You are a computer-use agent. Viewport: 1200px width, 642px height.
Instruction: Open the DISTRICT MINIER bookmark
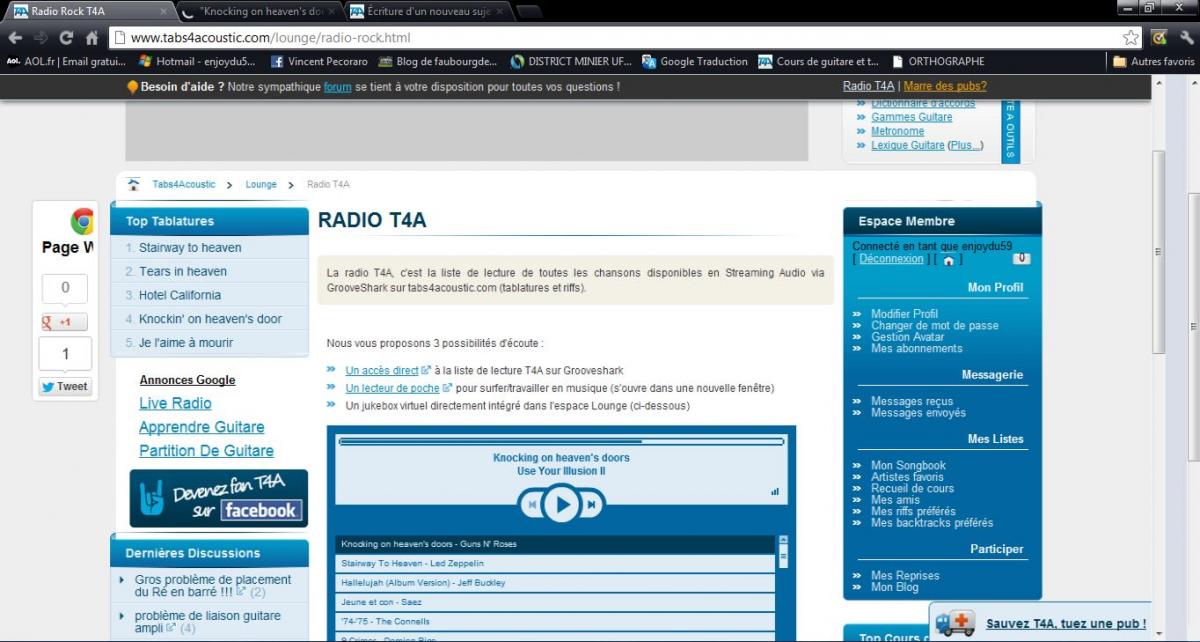569,61
